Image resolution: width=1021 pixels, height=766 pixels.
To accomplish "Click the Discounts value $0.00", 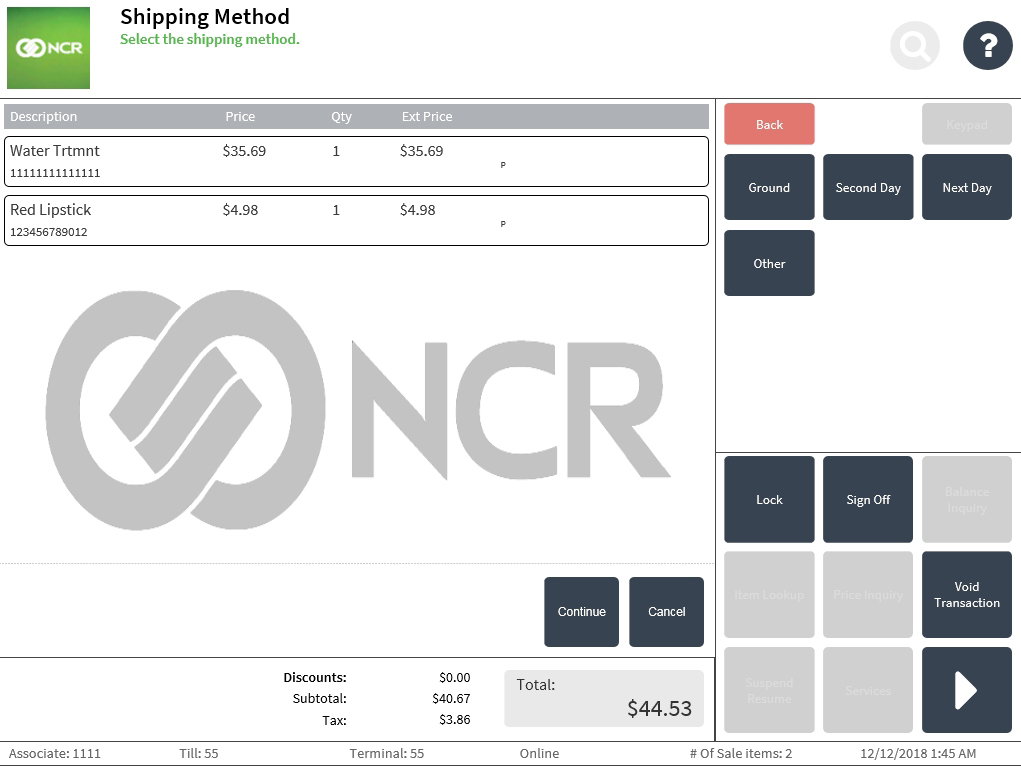I will (455, 677).
